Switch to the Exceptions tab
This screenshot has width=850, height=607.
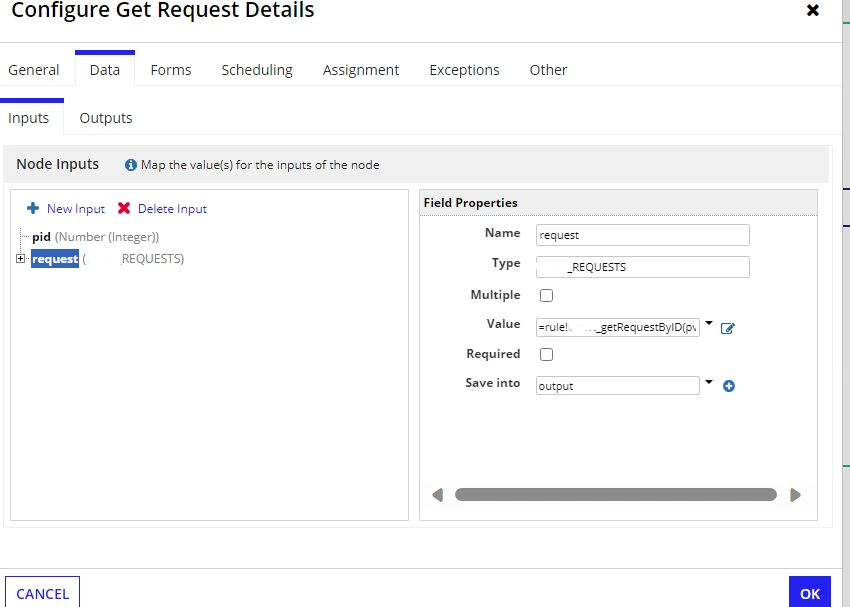(465, 70)
